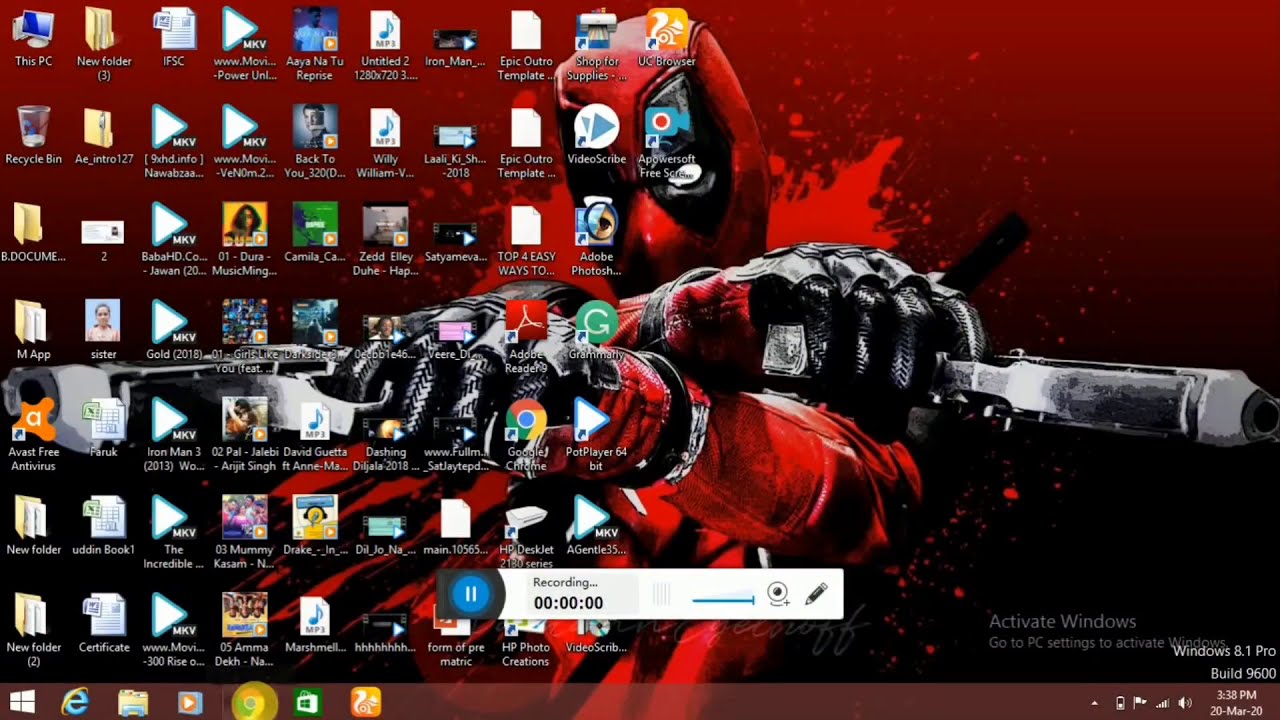Select the New folder (2) folder

tap(33, 631)
